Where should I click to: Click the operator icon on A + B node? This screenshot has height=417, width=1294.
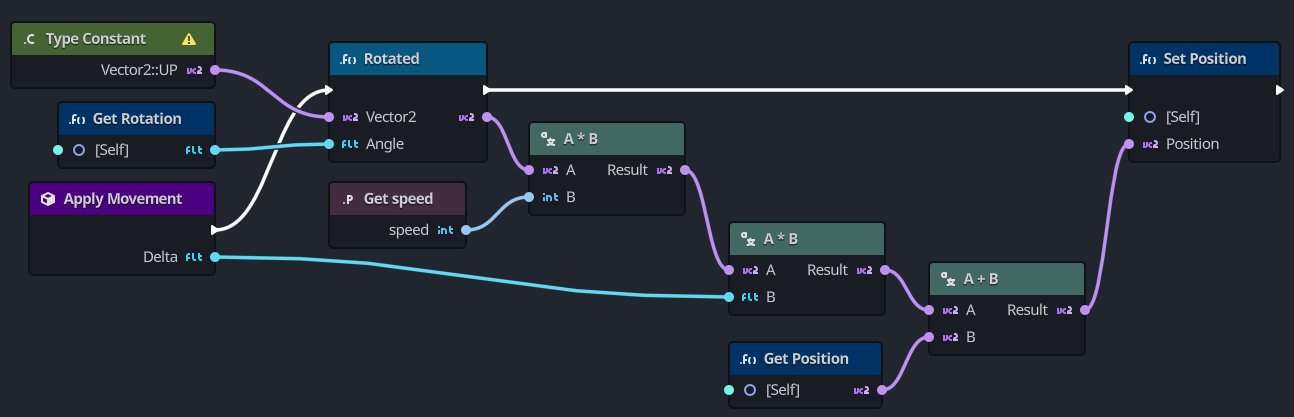pyautogui.click(x=948, y=279)
